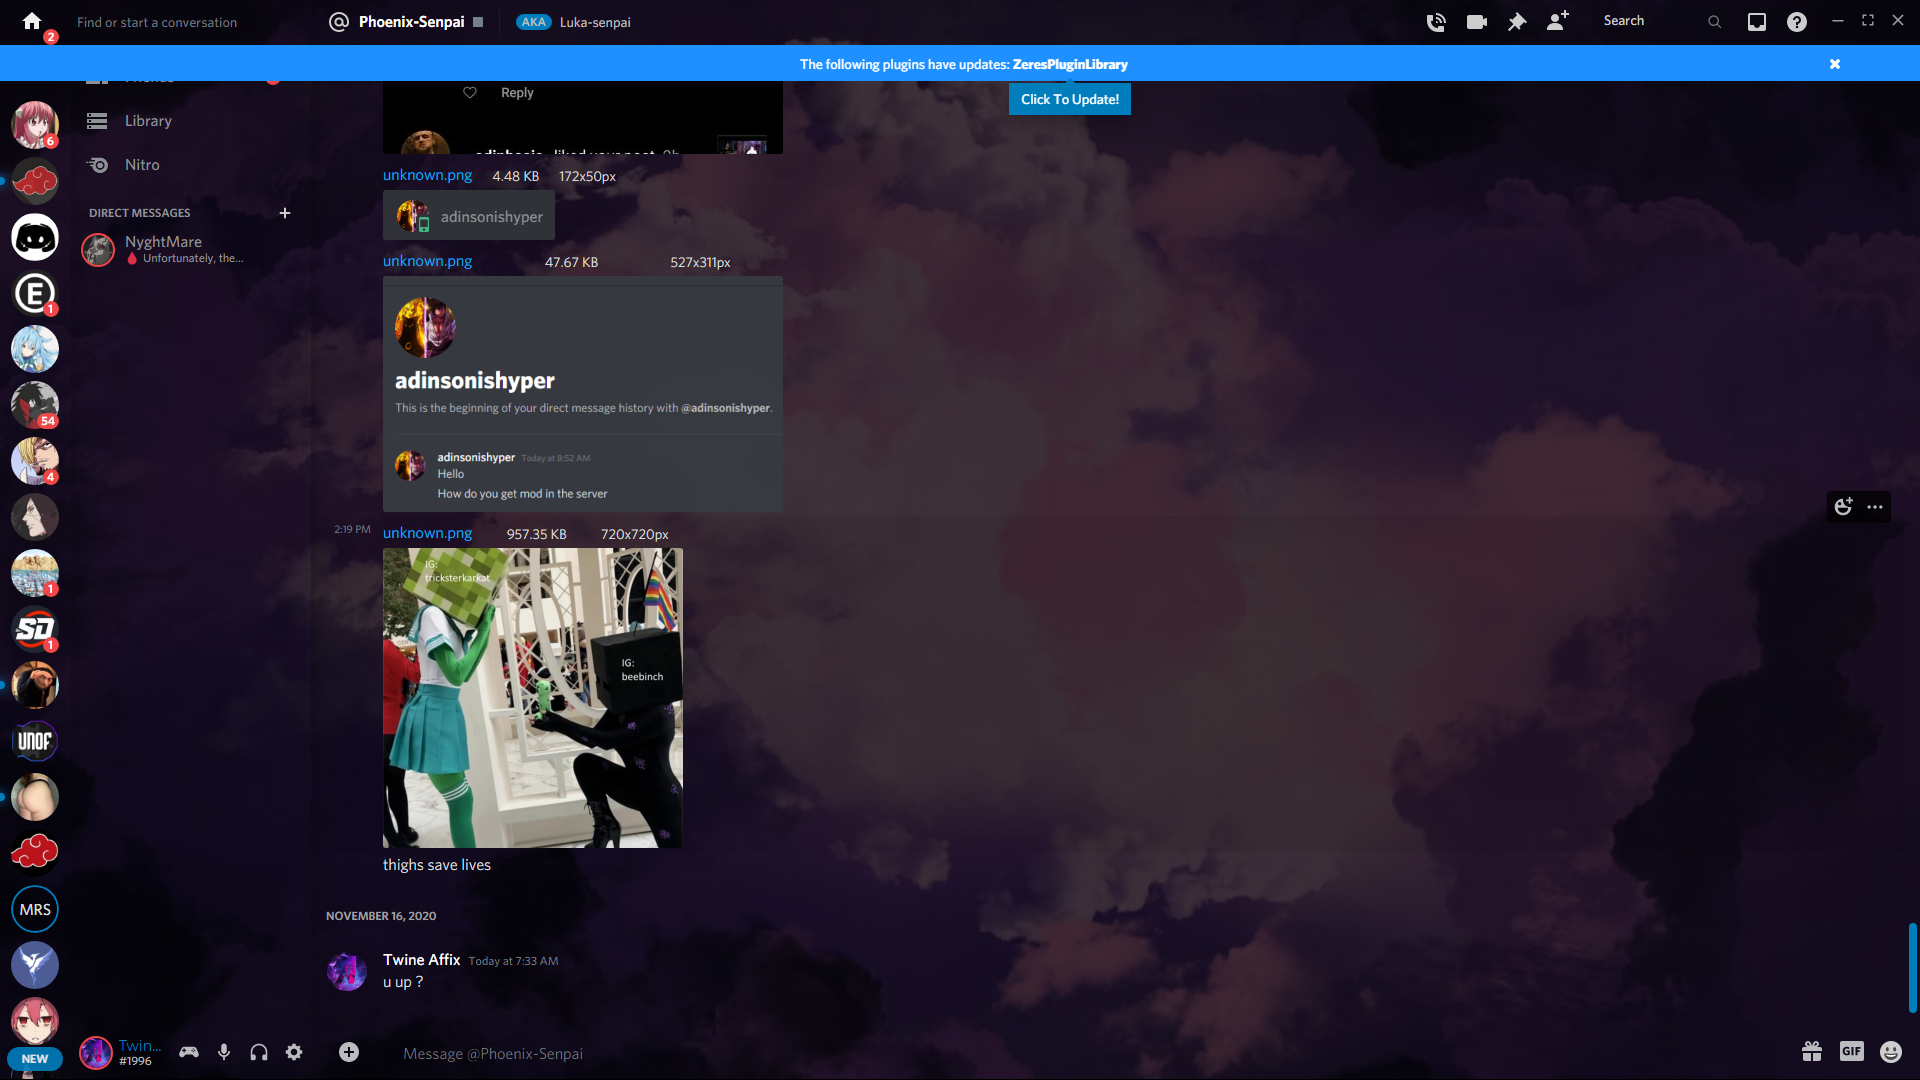Screen dimensions: 1920x1080
Task: Click the Add Friends to DM icon
Action: 1557,21
